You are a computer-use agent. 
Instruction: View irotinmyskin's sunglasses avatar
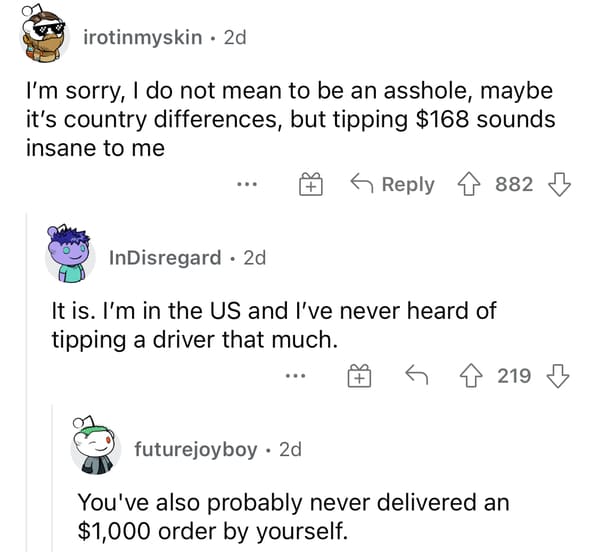44,33
